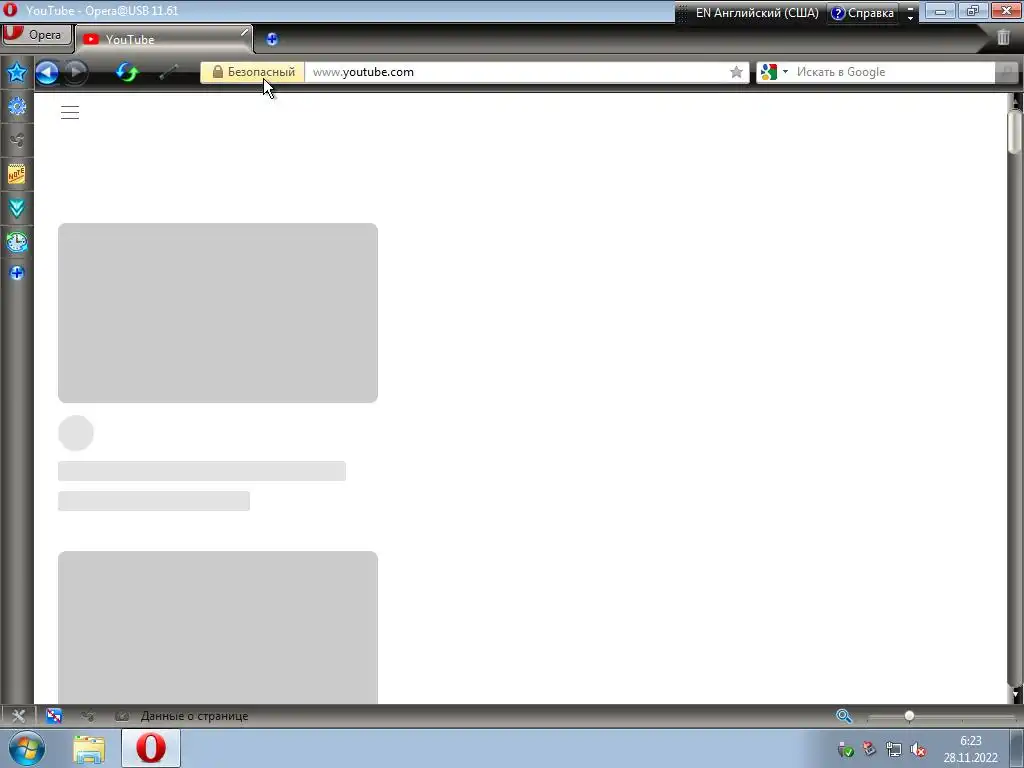Toggle the Opera Turbo status icon
The width and height of the screenshot is (1024, 768).
121,716
